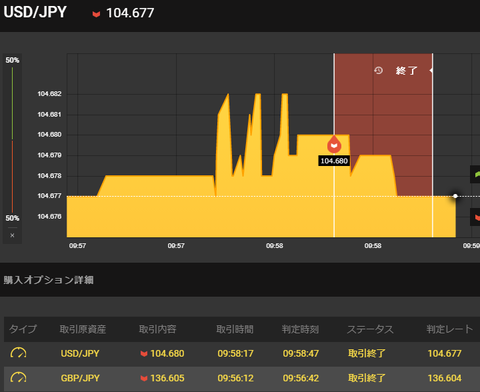
Task: Click the 判定レート column header
Action: pyautogui.click(x=450, y=329)
